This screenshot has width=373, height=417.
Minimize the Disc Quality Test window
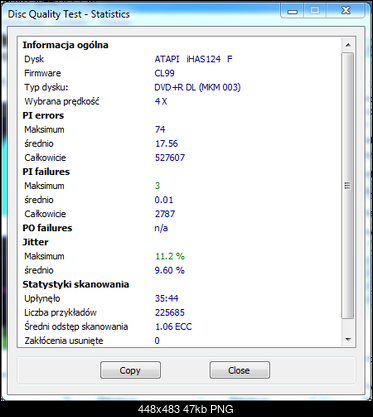coord(292,12)
